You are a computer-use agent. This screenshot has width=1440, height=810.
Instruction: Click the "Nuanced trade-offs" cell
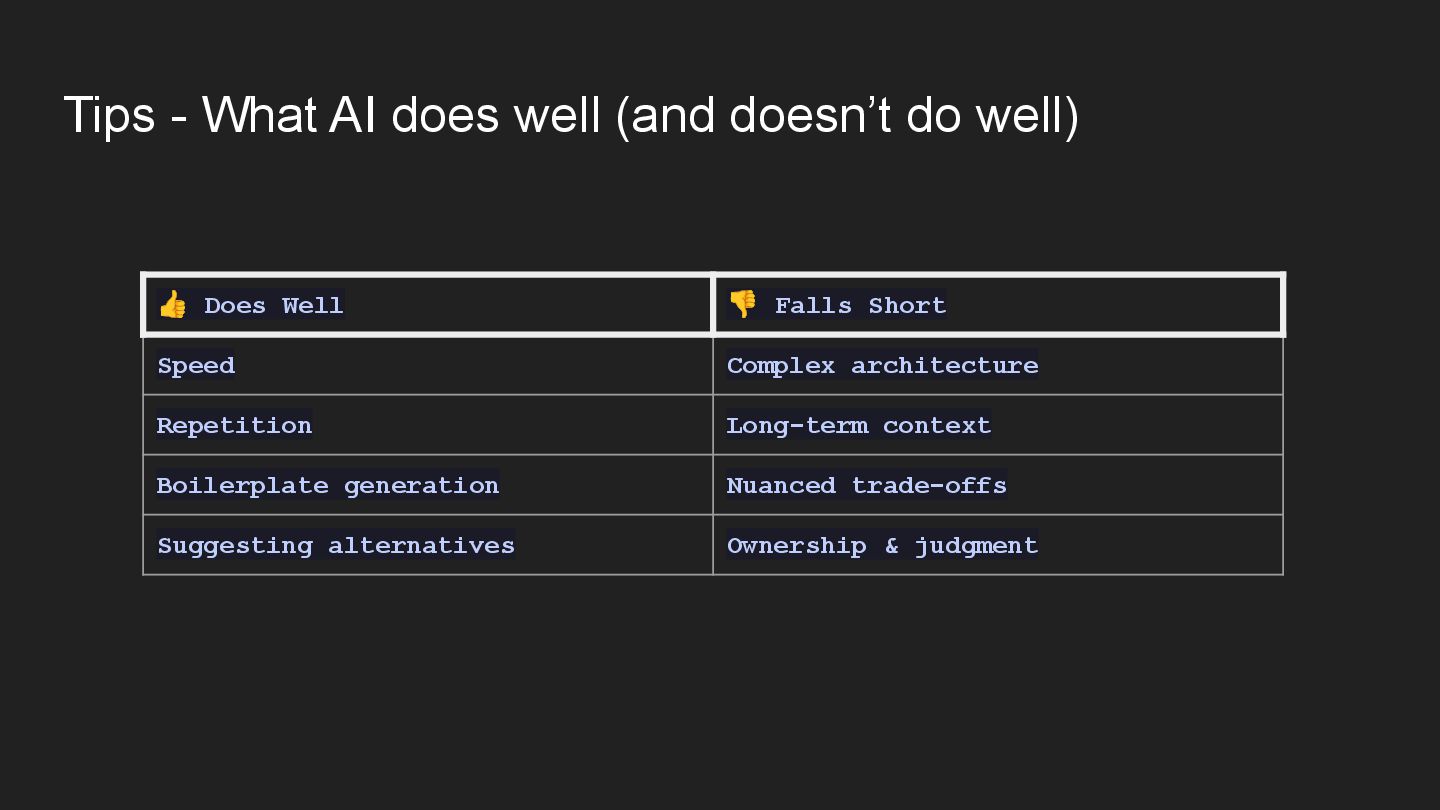tap(866, 486)
